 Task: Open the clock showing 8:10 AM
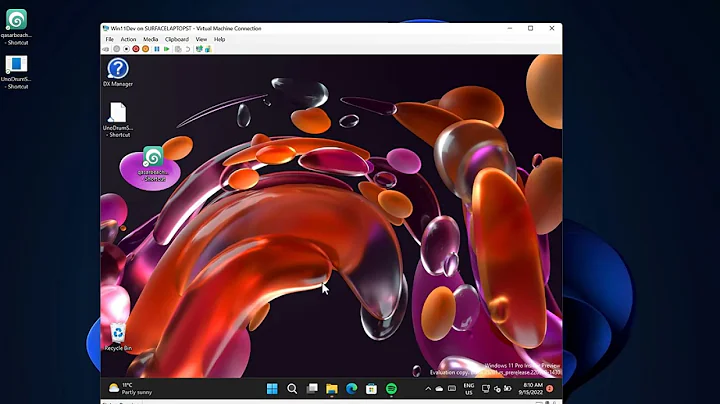pos(530,389)
